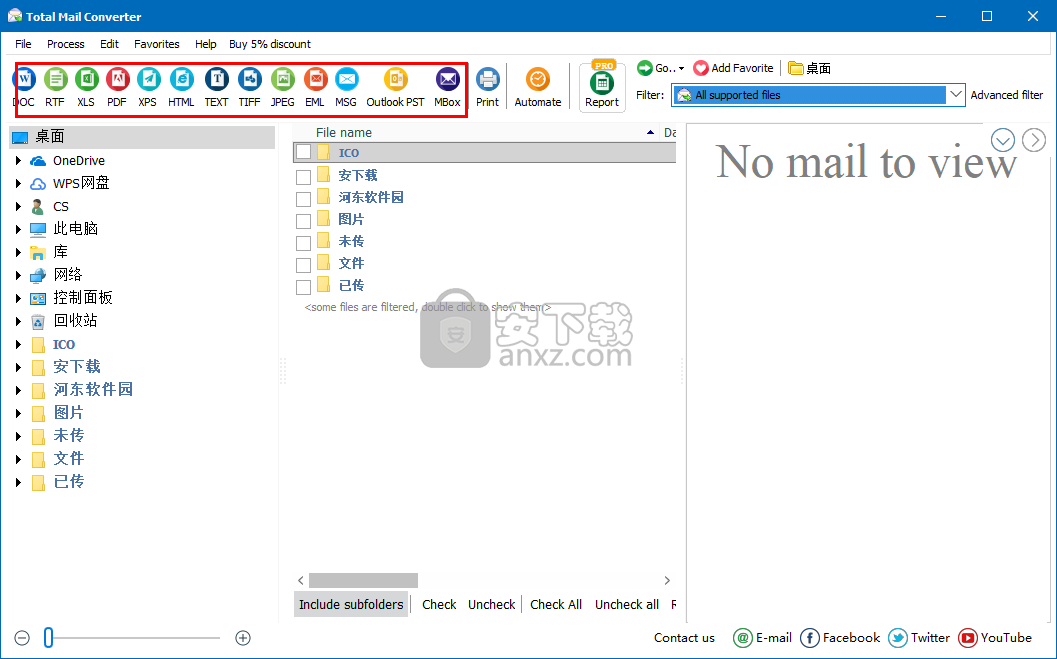This screenshot has height=659, width=1057.
Task: Check the ICO folder checkbox
Action: pyautogui.click(x=303, y=152)
